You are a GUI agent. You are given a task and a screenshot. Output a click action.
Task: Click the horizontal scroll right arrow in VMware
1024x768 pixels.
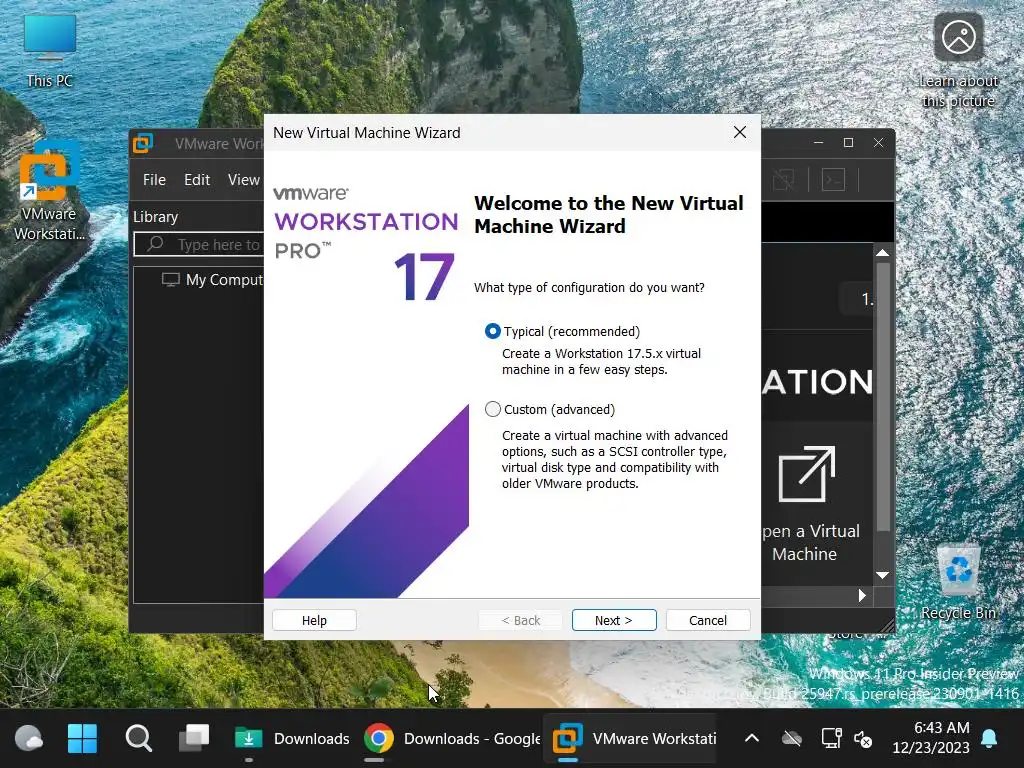pyautogui.click(x=862, y=596)
